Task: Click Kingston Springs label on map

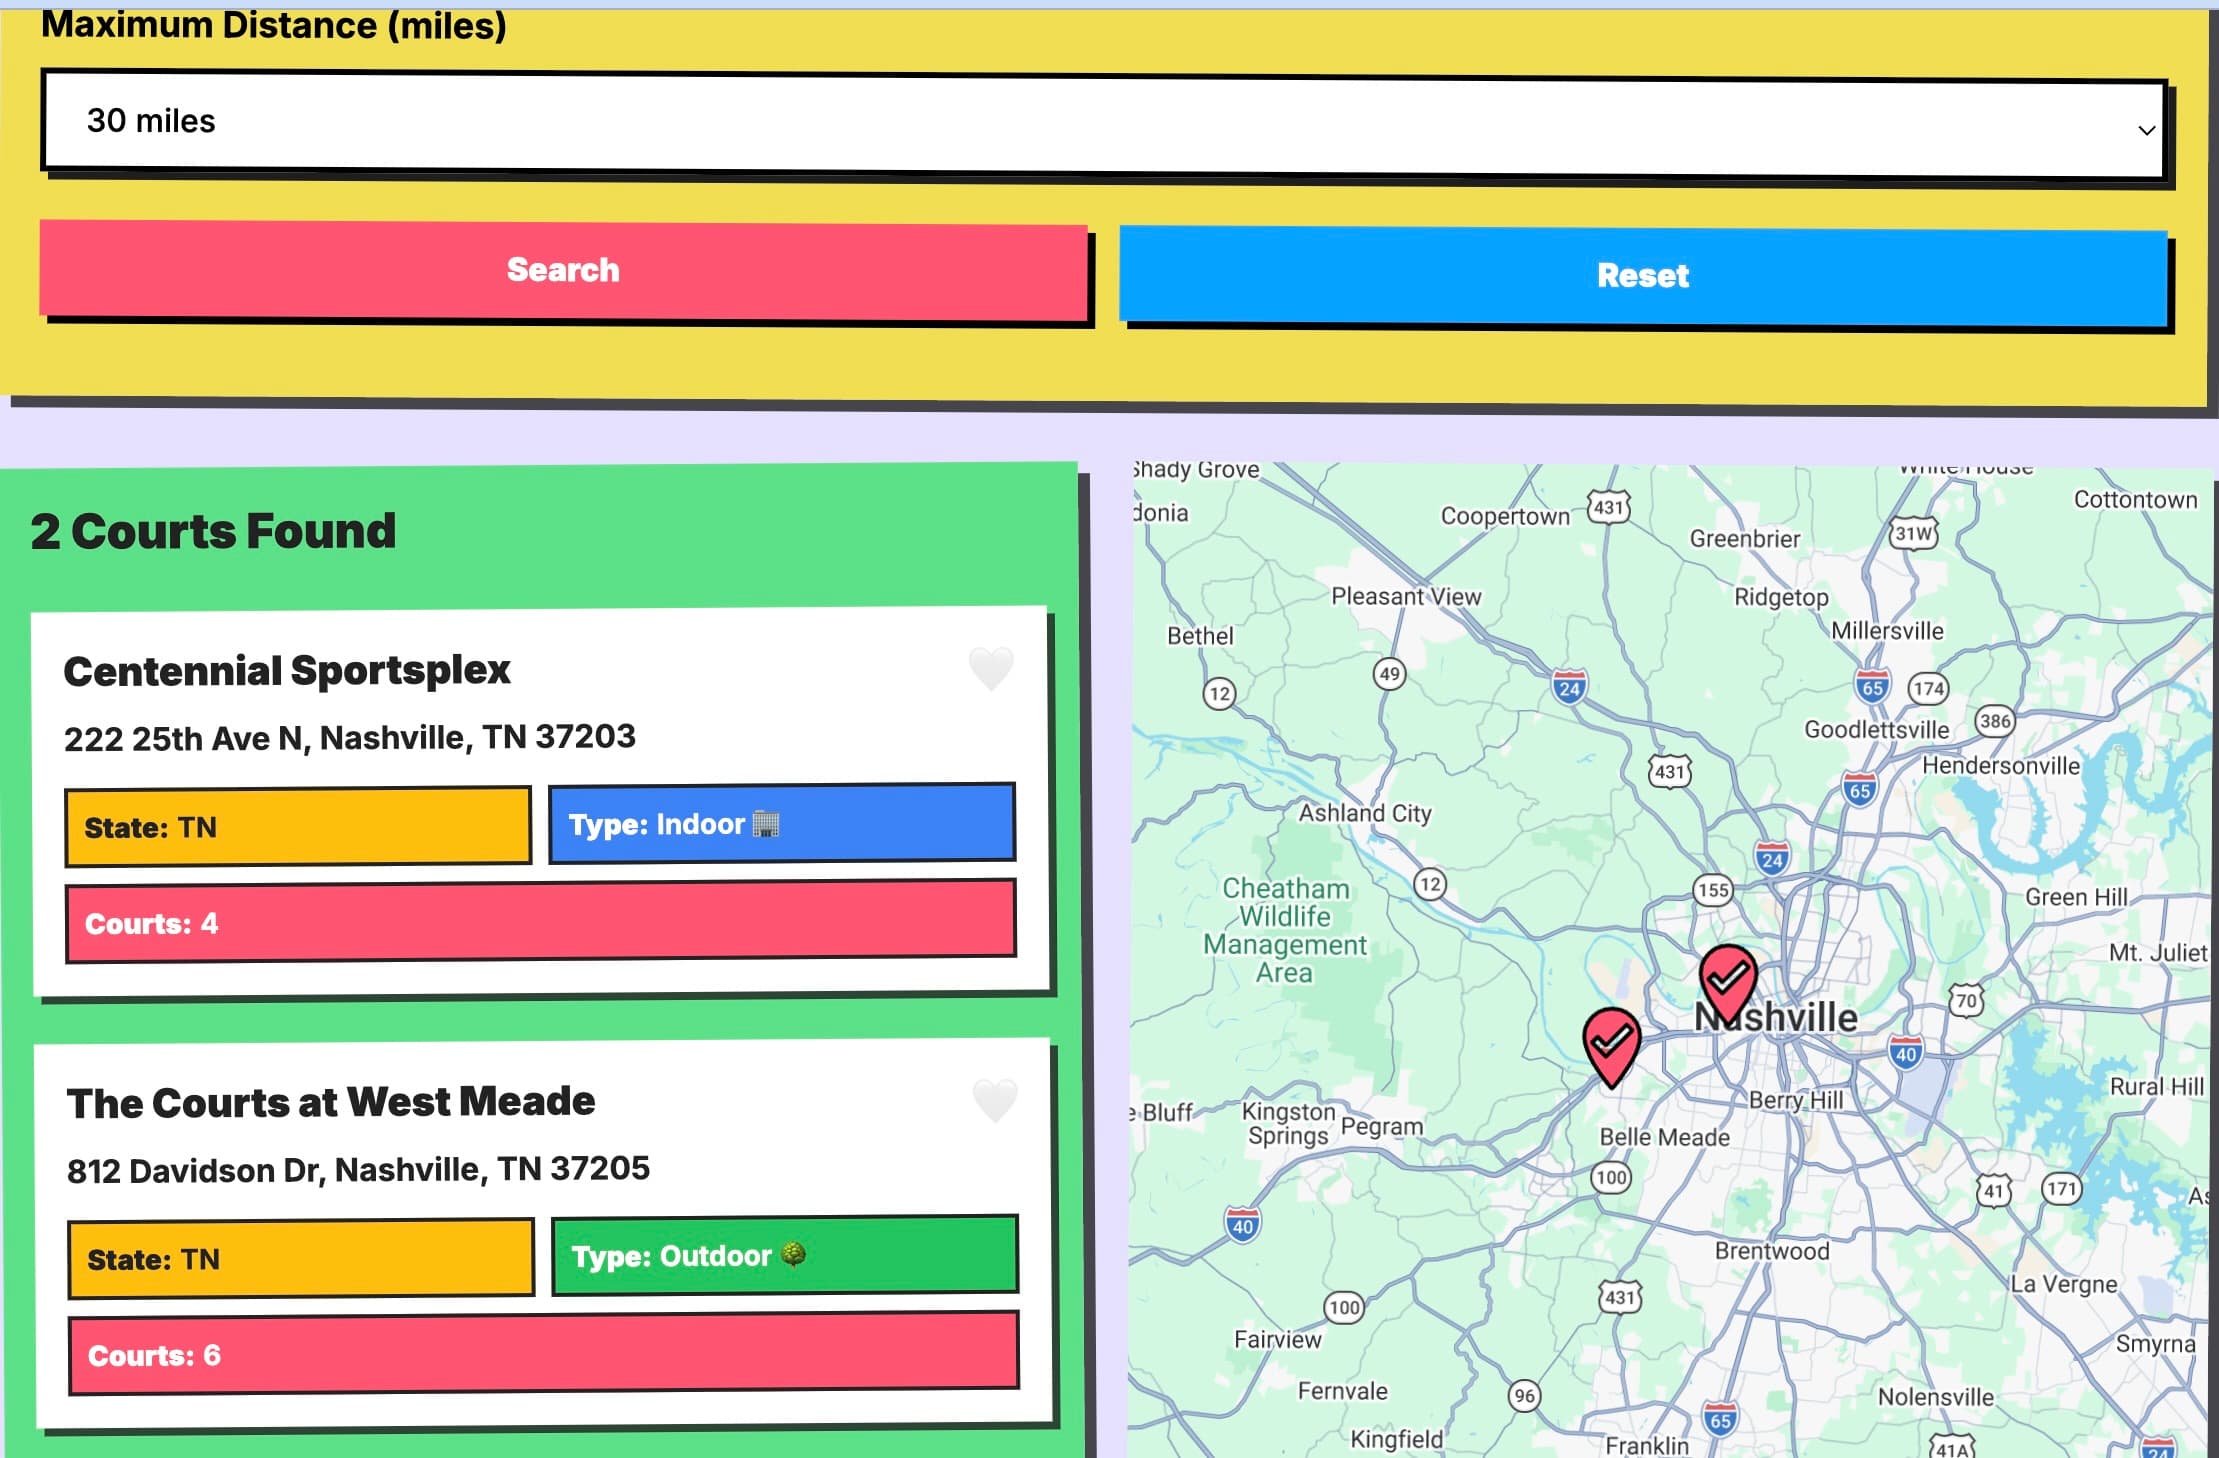Action: click(x=1288, y=1123)
